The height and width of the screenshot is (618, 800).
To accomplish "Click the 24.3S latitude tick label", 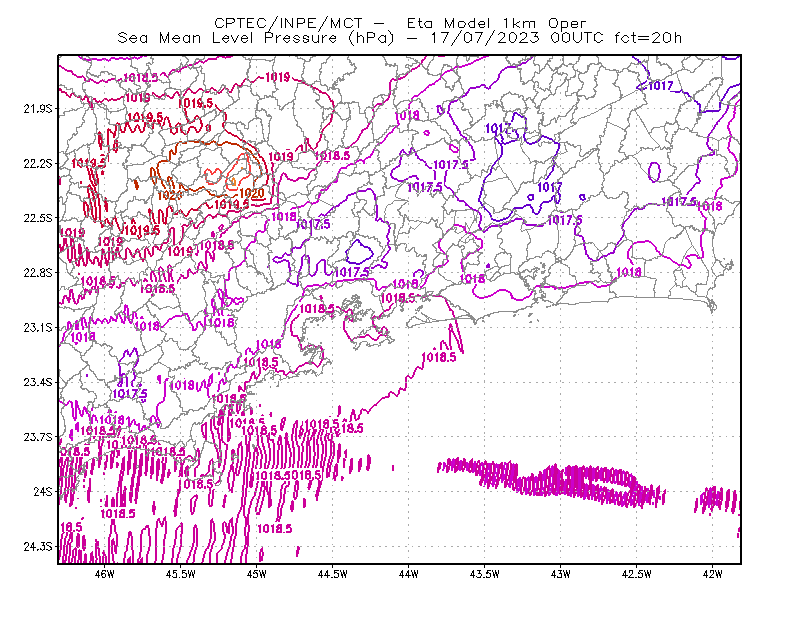I will pos(38,546).
